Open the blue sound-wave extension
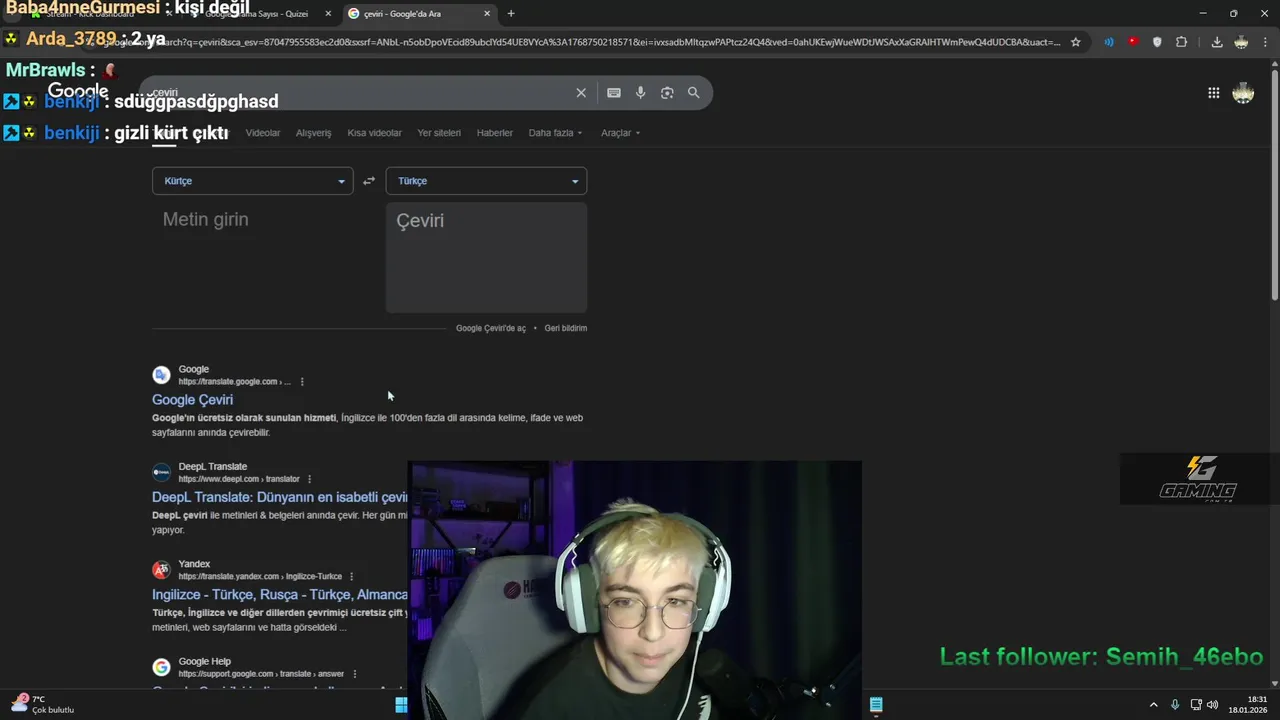1280x720 pixels. (x=1109, y=42)
